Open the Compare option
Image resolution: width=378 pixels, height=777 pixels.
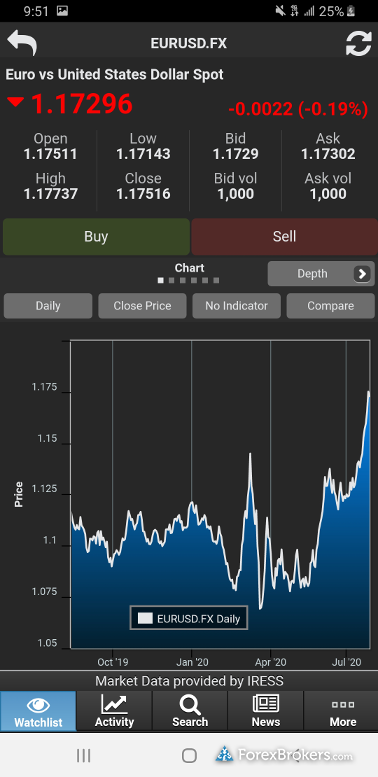click(330, 306)
